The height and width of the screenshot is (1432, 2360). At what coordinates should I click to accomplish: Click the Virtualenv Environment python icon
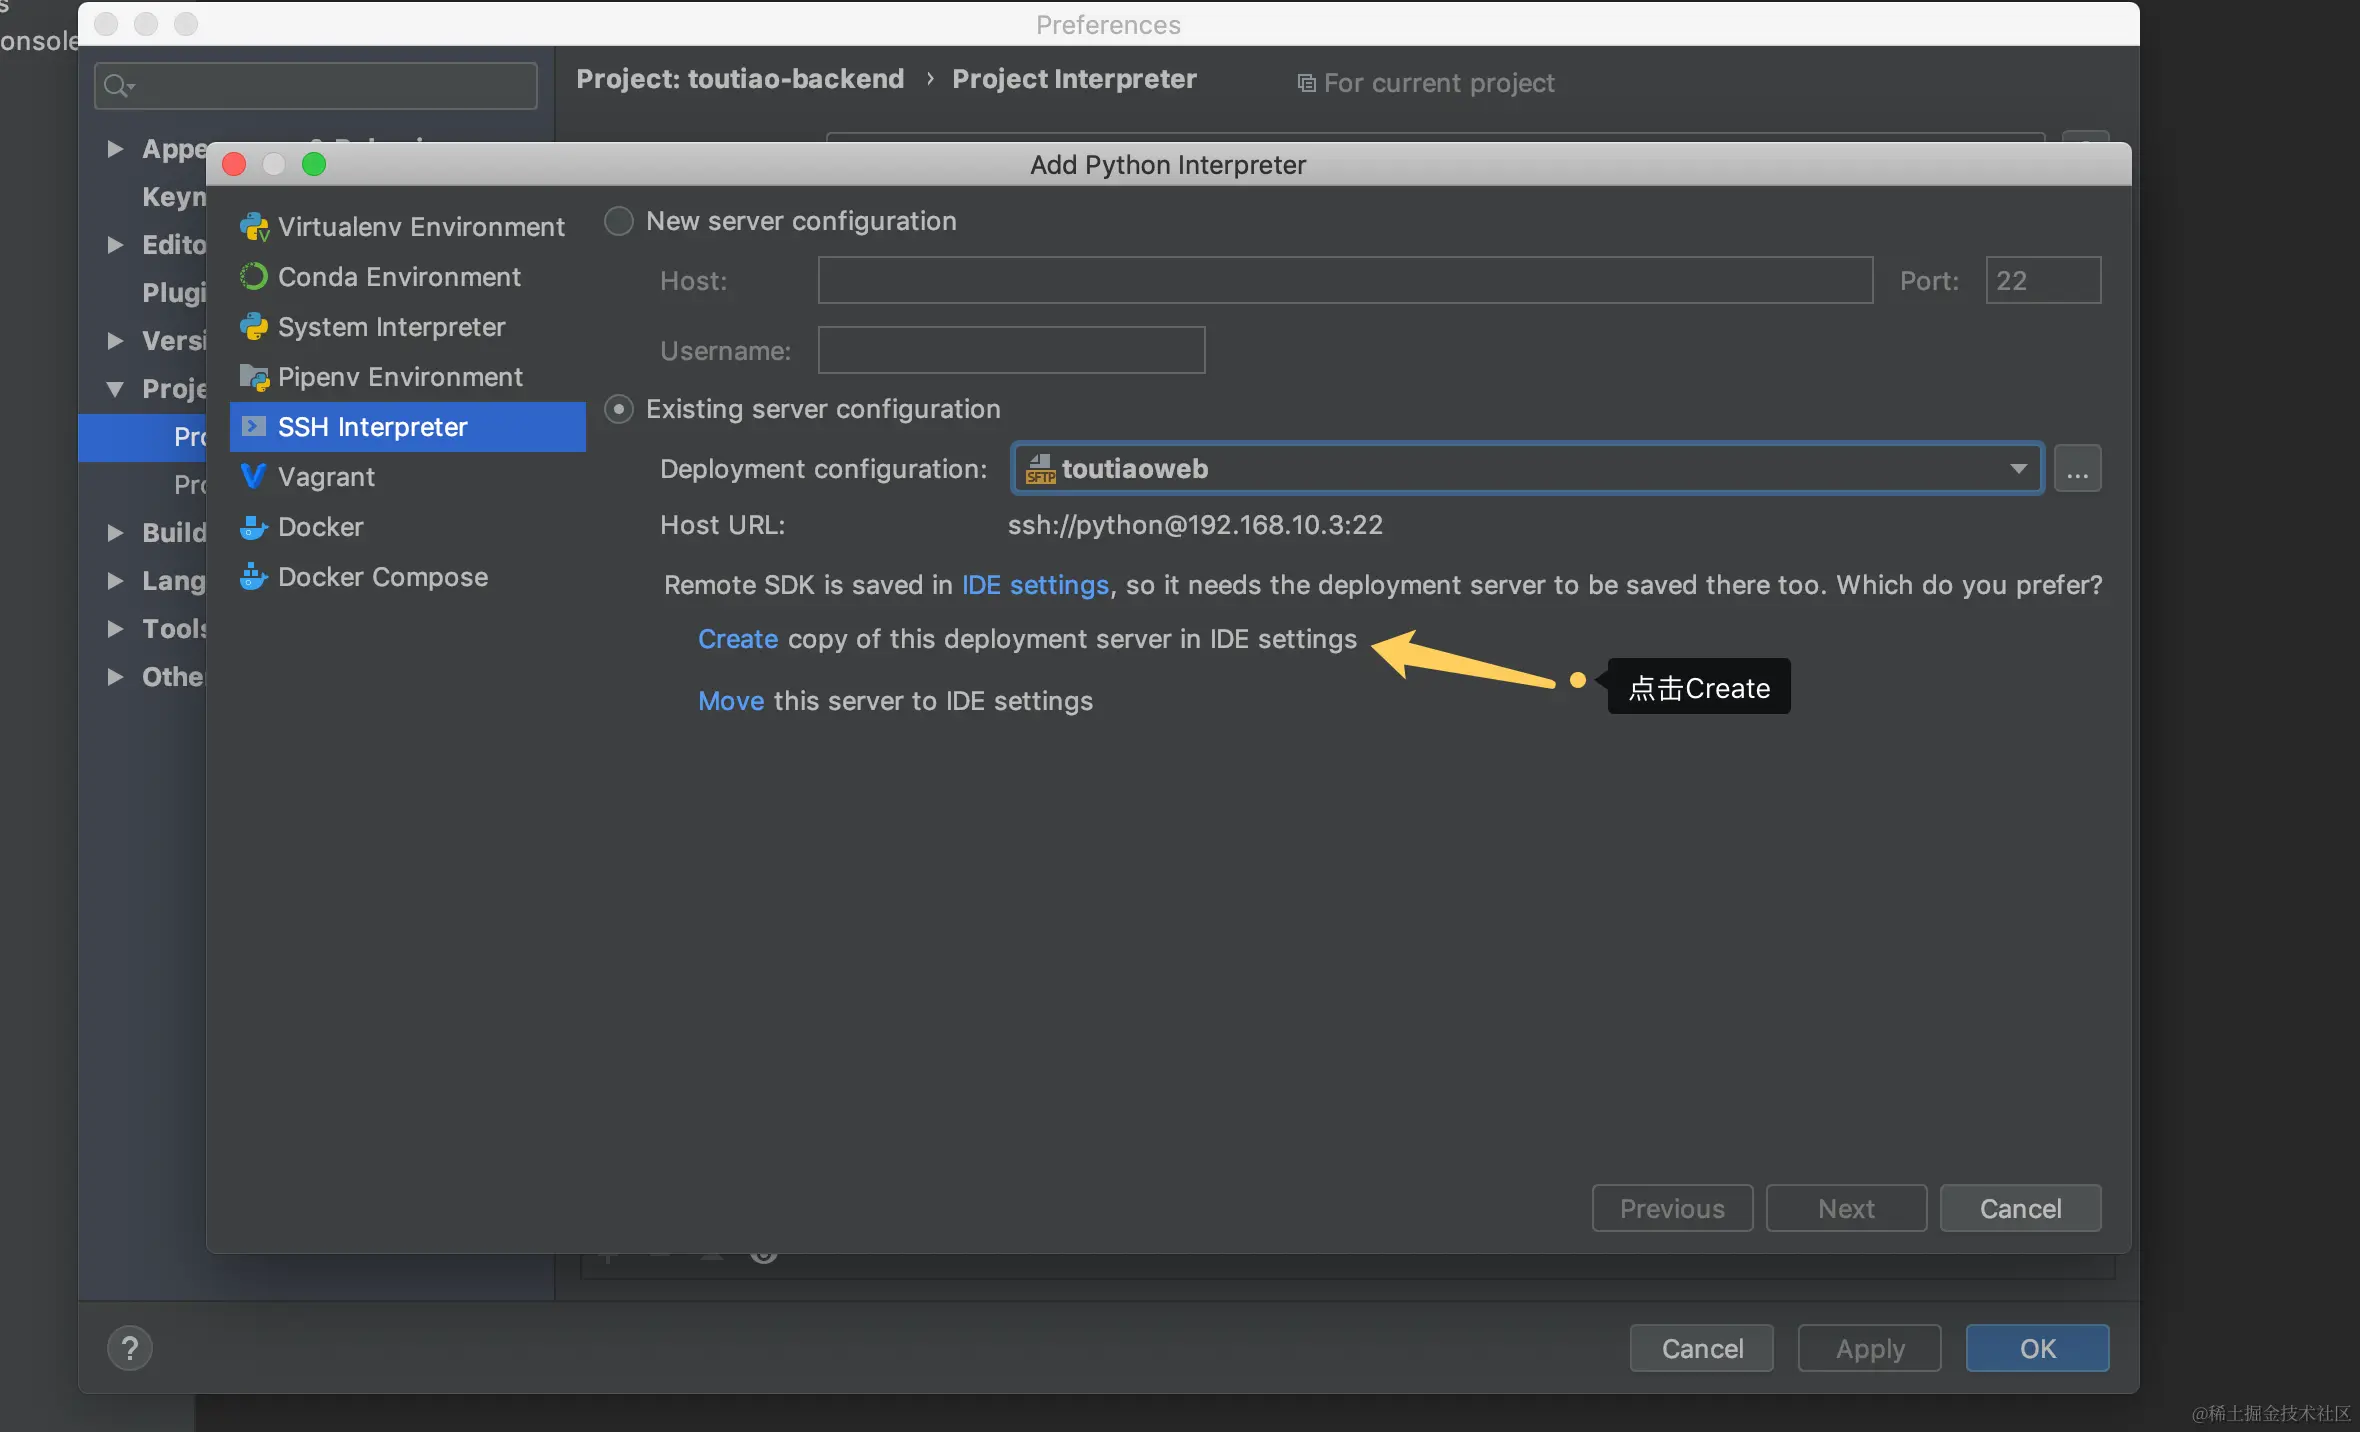pyautogui.click(x=254, y=227)
